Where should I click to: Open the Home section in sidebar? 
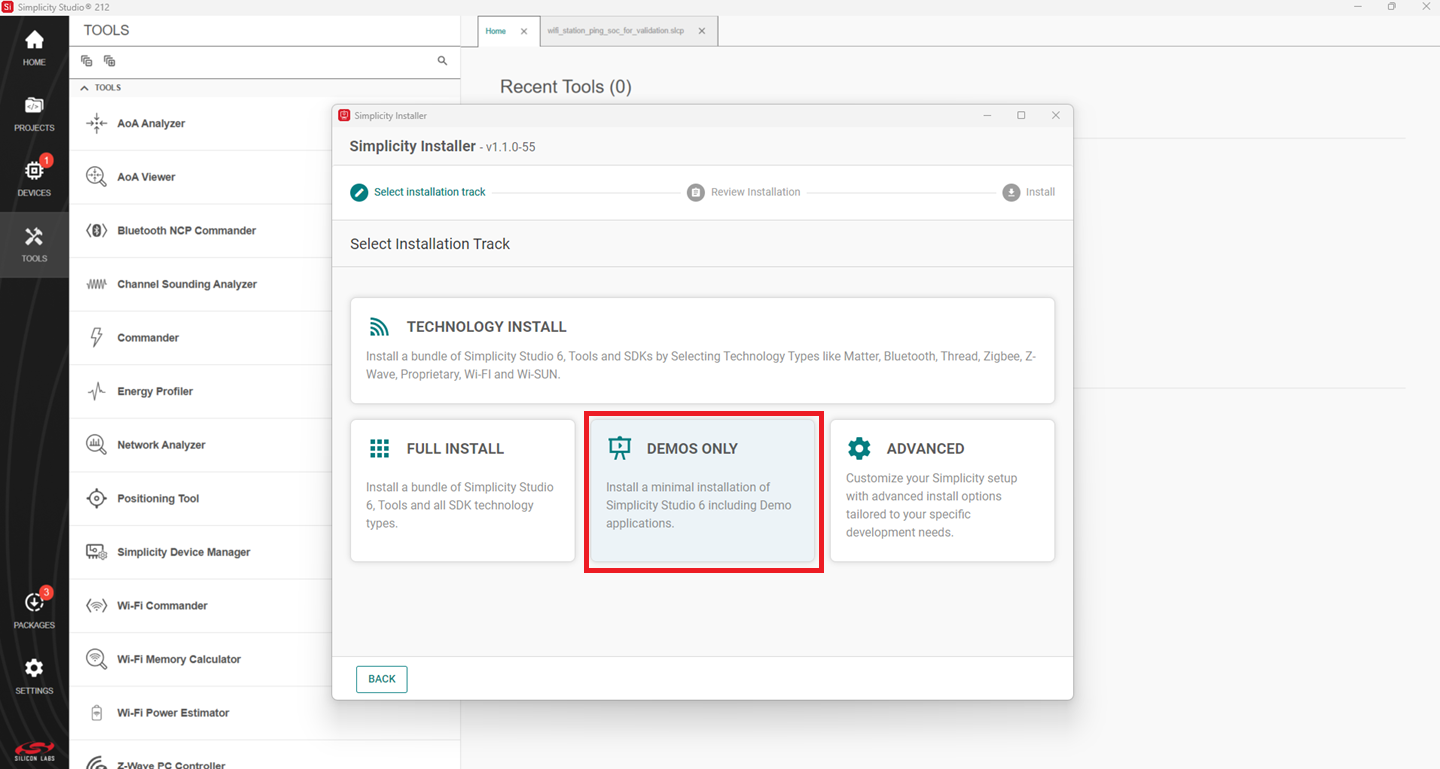click(x=34, y=47)
